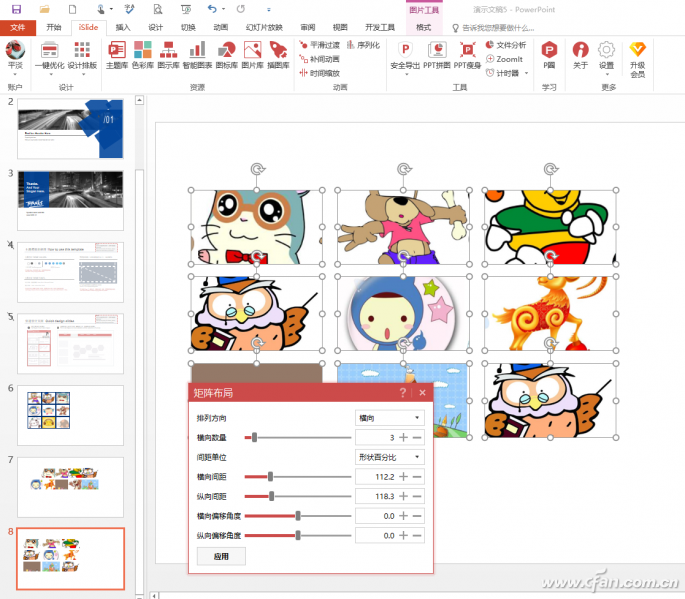Click 时间缩放 time scaling
The image size is (685, 599).
click(x=319, y=73)
